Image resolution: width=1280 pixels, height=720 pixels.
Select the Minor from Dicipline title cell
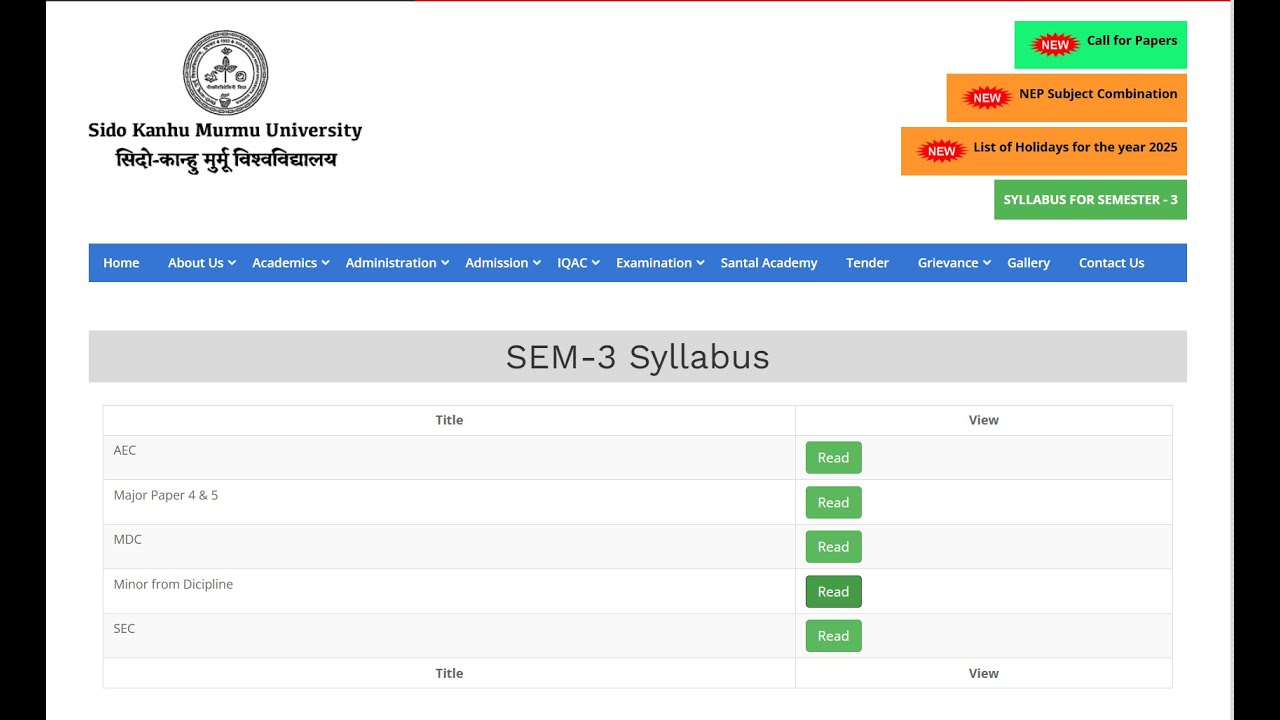449,591
